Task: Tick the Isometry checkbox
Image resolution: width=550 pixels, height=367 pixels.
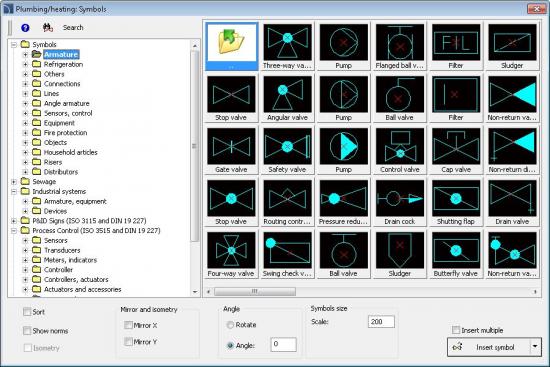Action: pos(28,348)
